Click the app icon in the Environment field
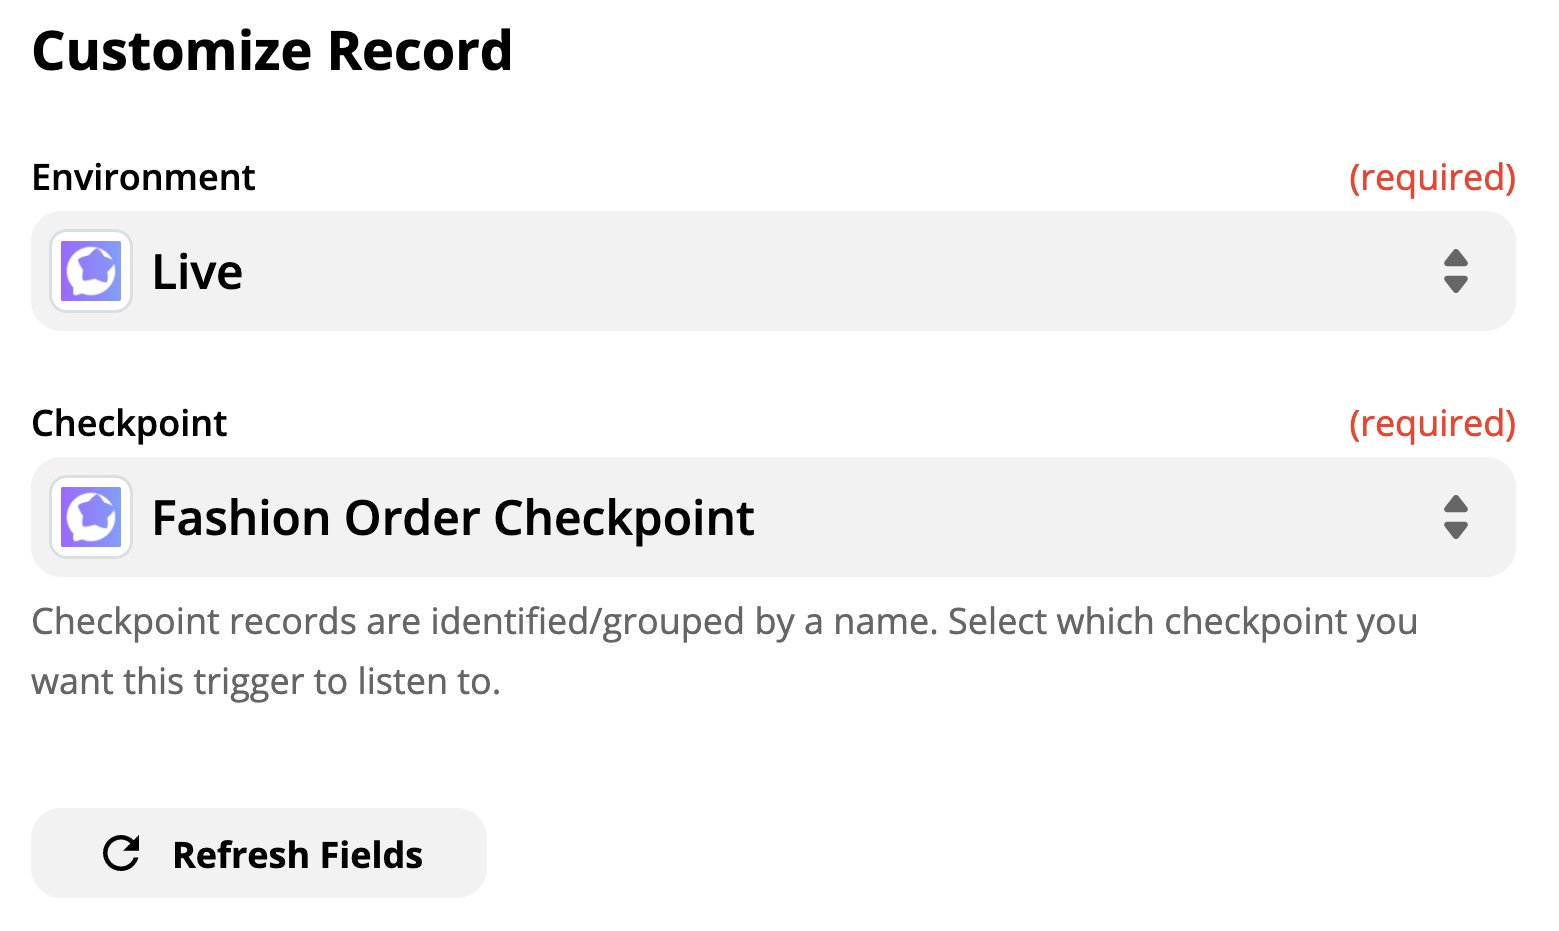The width and height of the screenshot is (1559, 931). 91,271
